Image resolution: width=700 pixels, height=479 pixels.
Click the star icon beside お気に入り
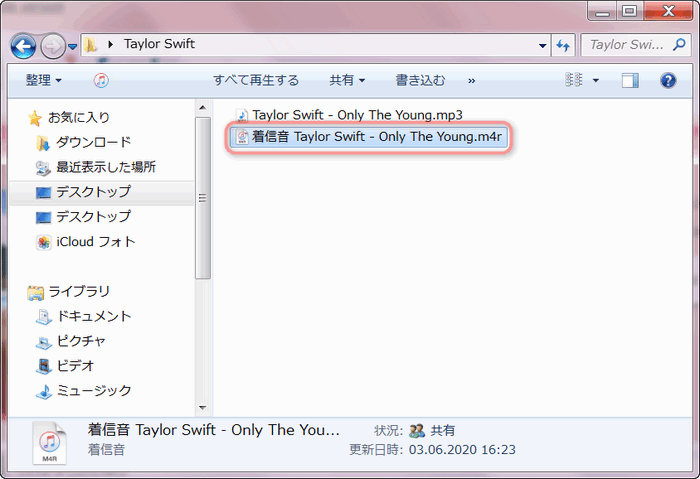tap(34, 118)
